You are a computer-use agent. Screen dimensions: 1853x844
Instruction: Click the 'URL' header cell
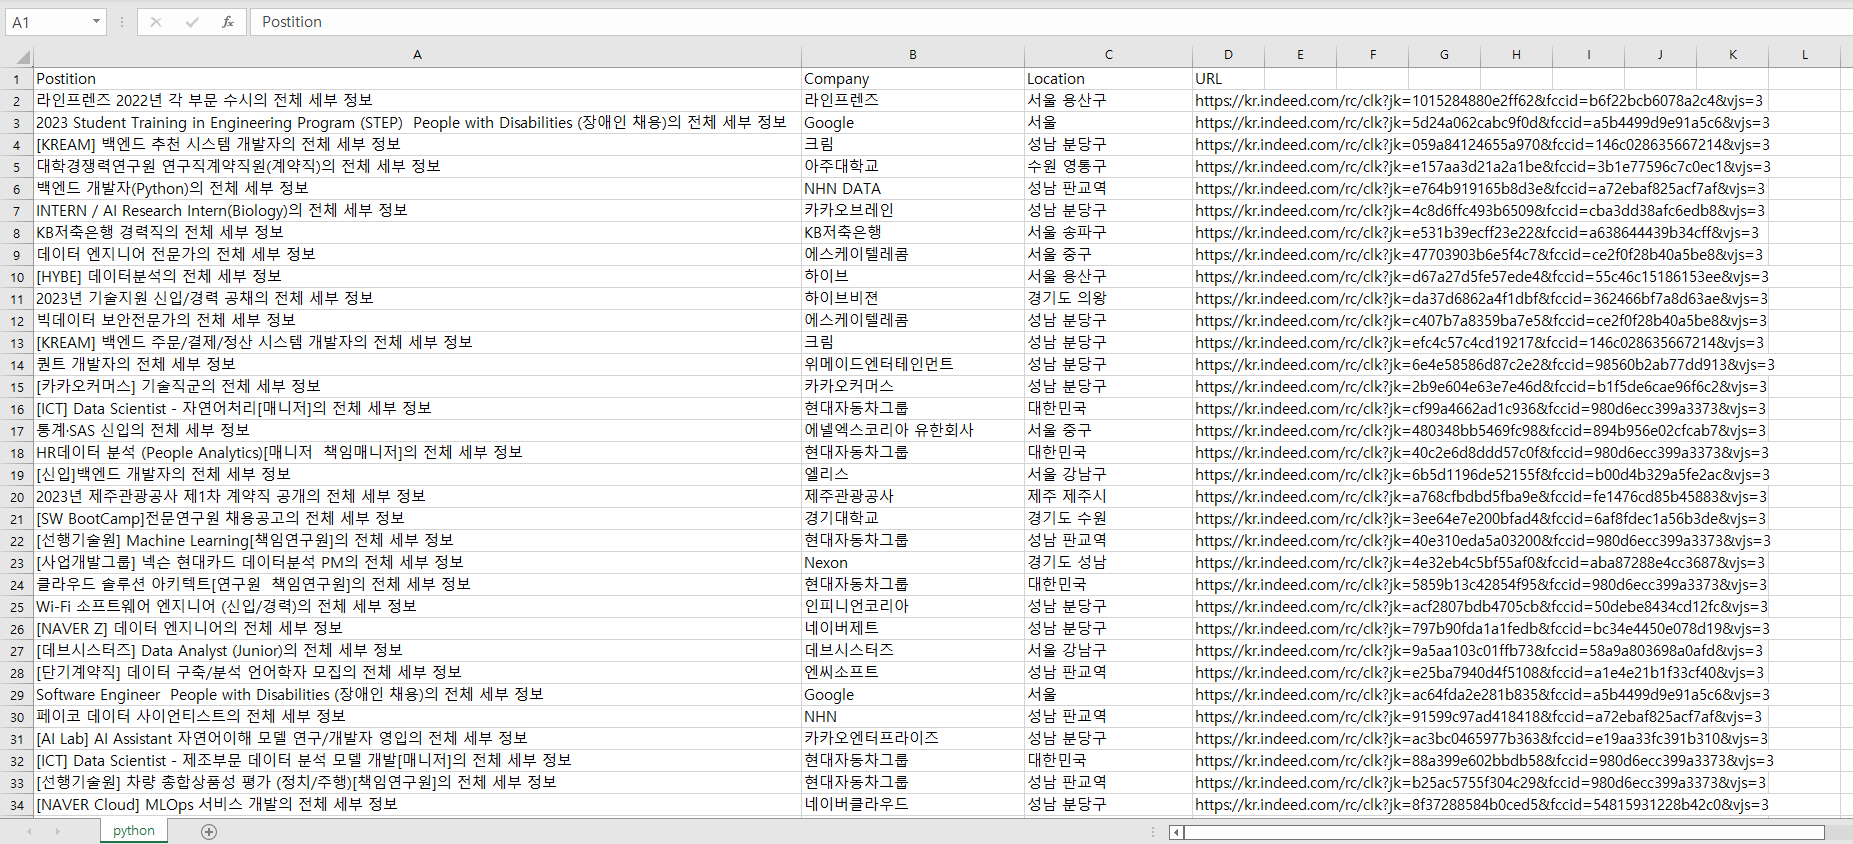point(1228,78)
